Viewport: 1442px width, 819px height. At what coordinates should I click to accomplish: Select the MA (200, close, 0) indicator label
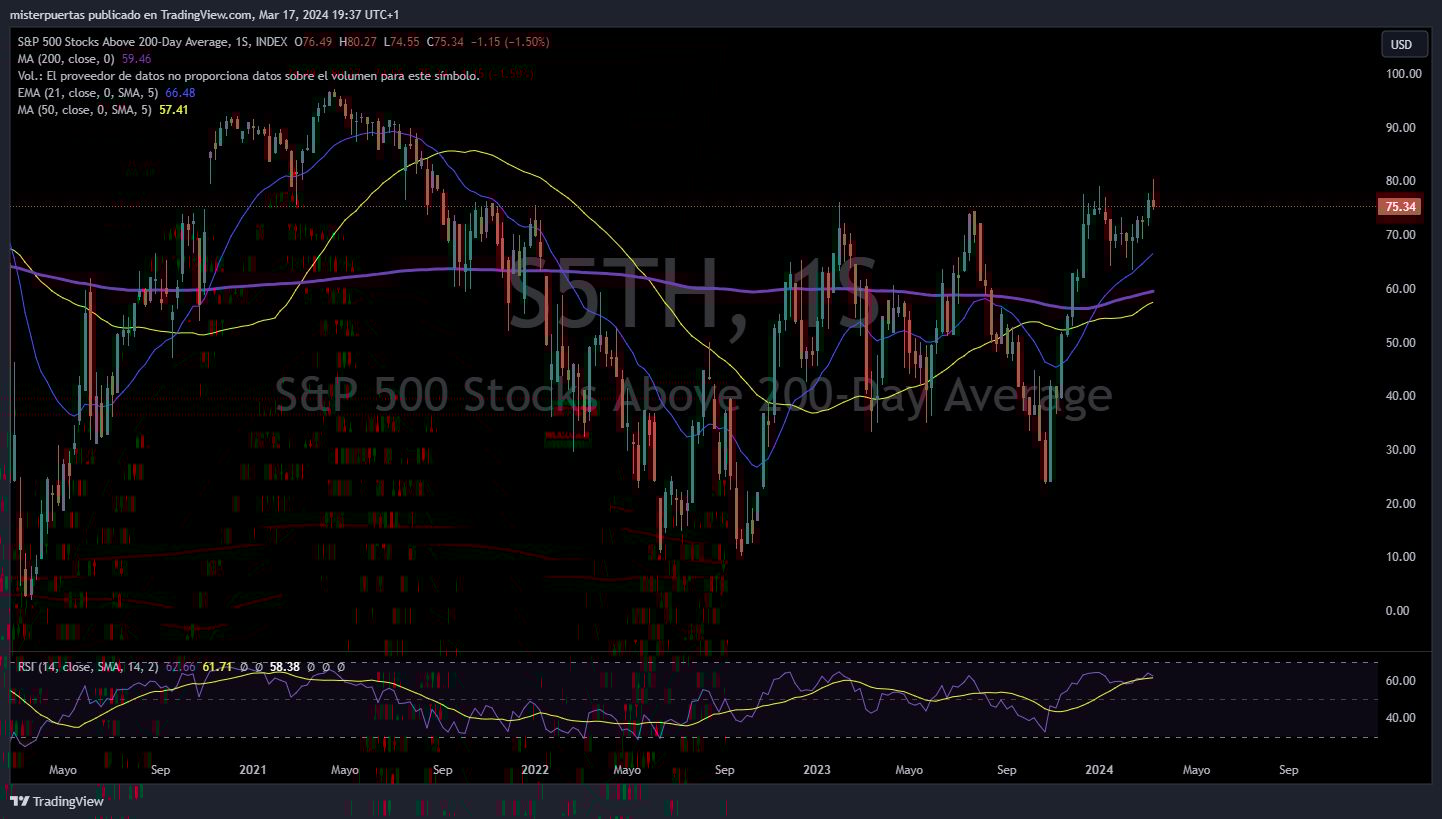tap(66, 59)
